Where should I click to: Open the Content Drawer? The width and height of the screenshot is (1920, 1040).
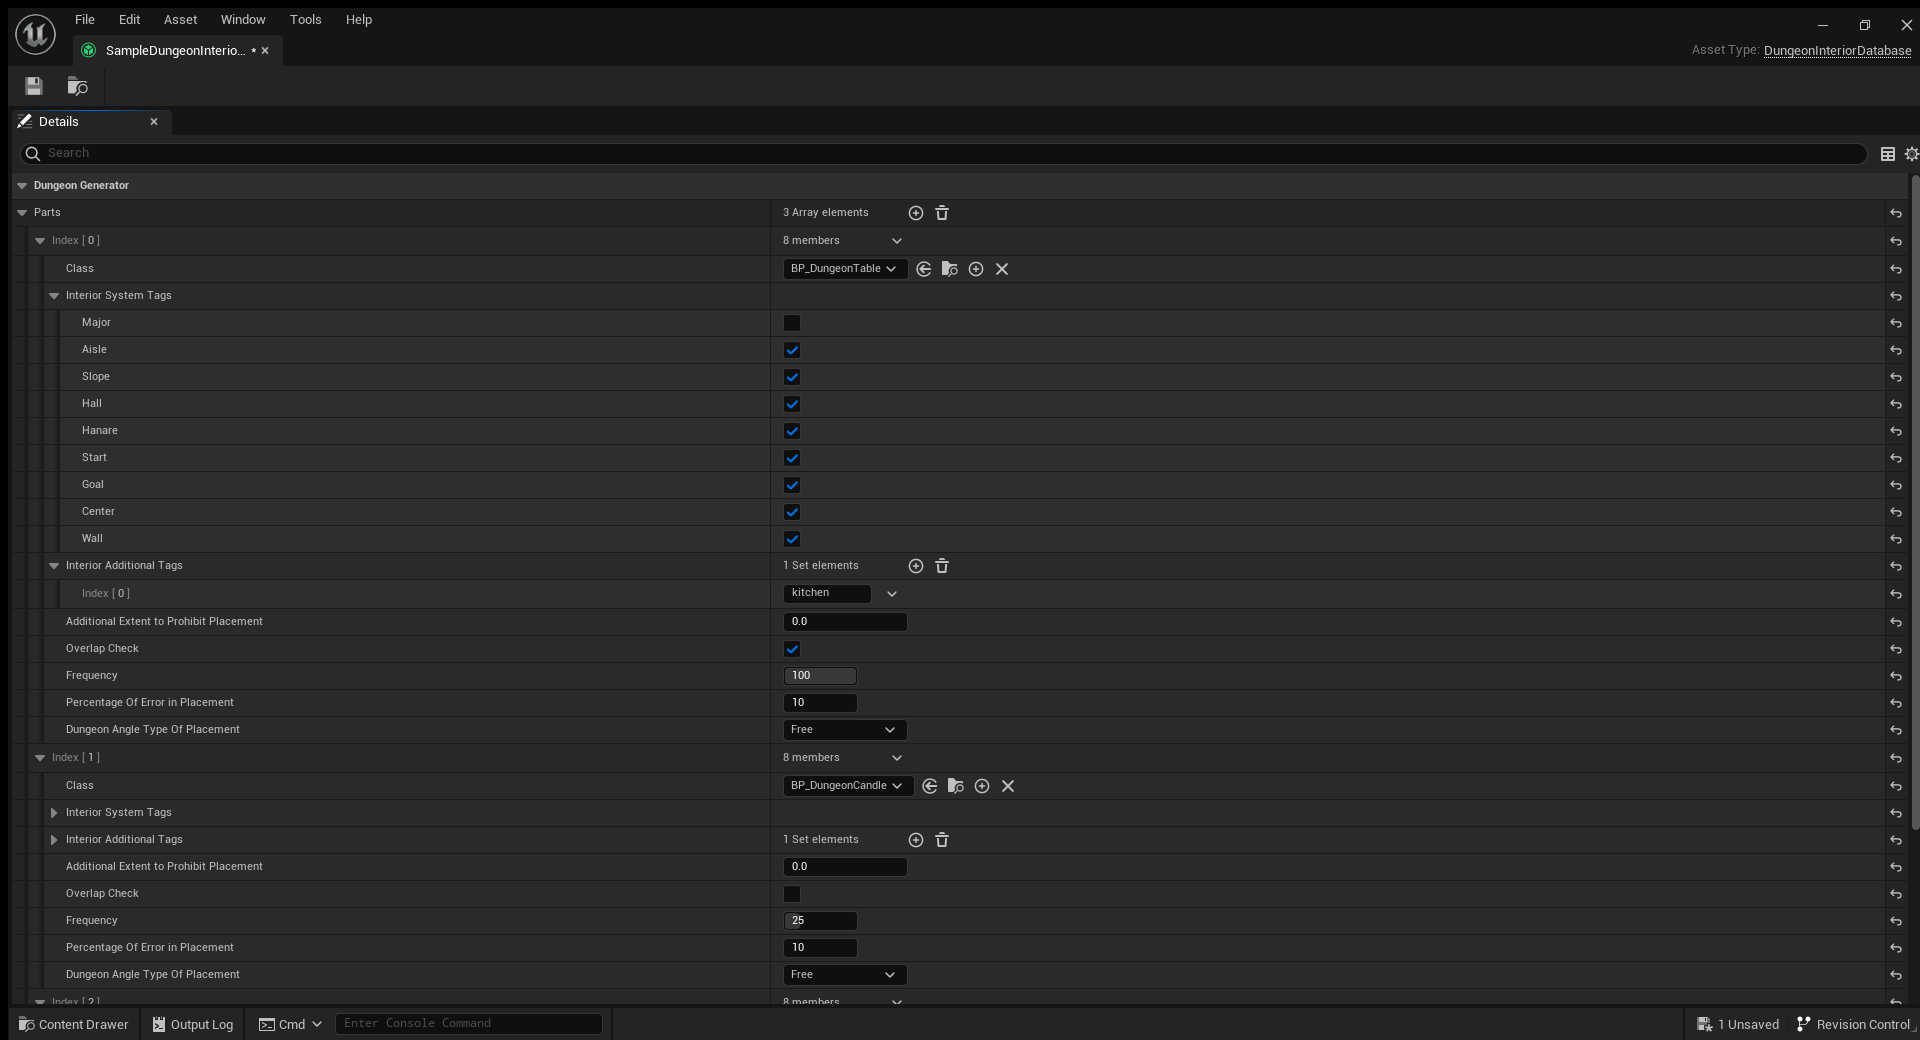74,1025
